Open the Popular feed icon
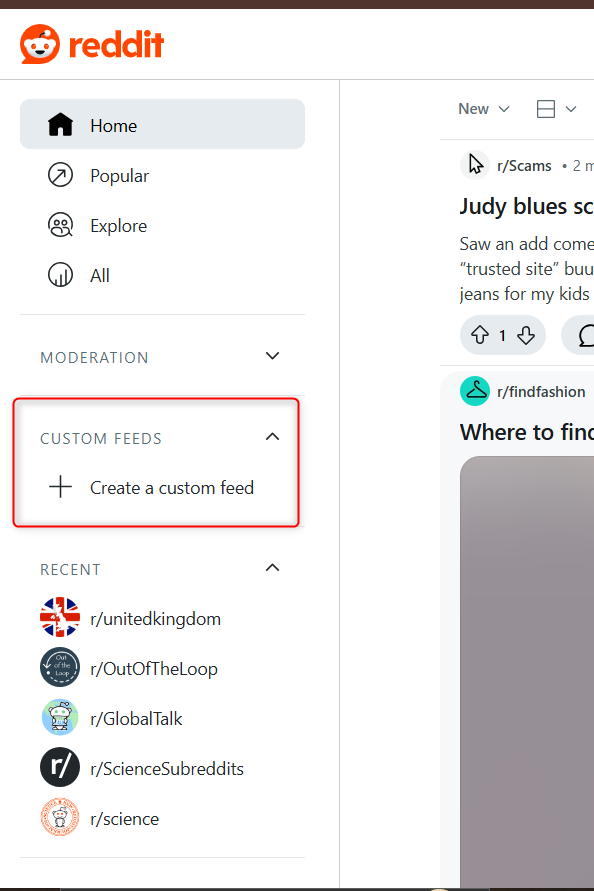The image size is (594, 891). click(60, 175)
